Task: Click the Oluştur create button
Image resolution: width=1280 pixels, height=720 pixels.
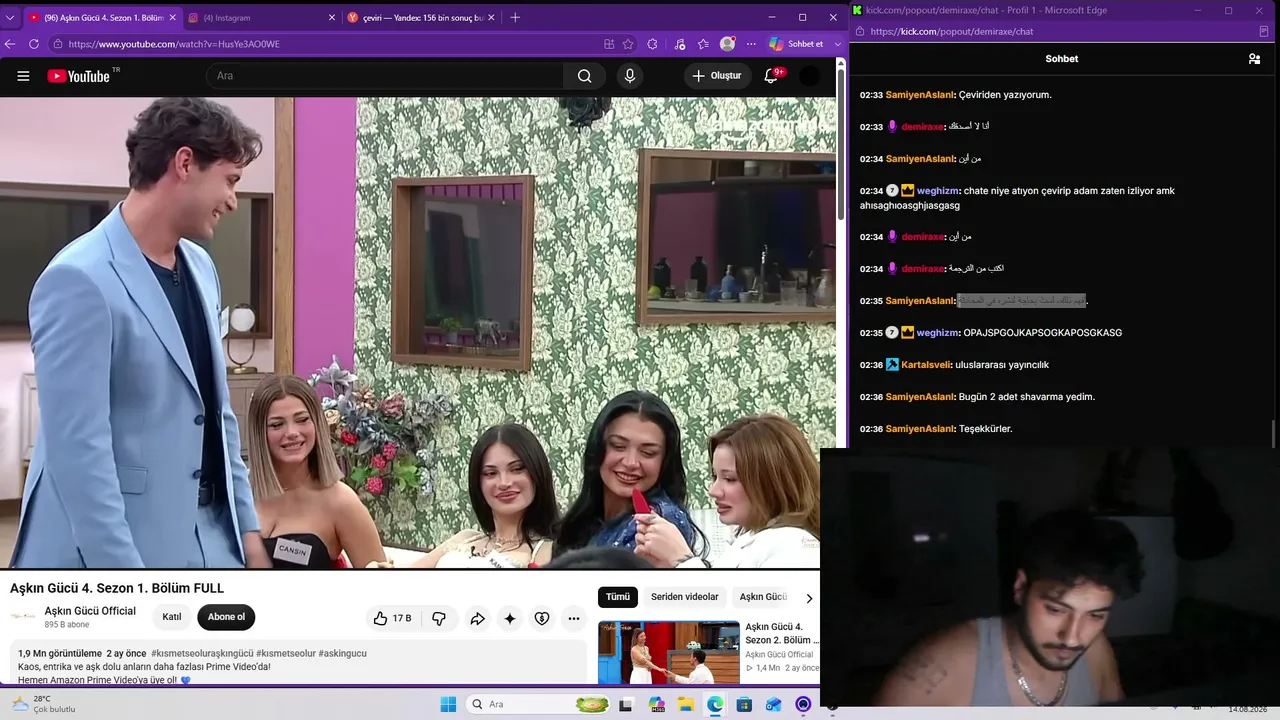Action: coord(717,76)
